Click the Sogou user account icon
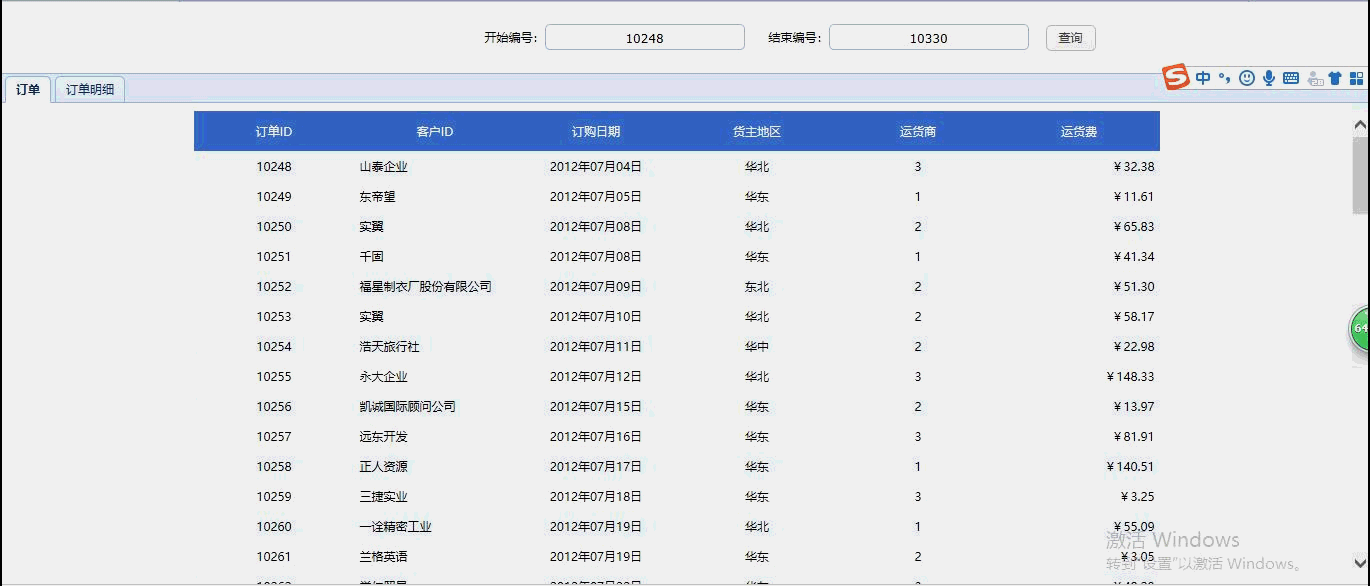The height and width of the screenshot is (586, 1370). click(x=1314, y=78)
